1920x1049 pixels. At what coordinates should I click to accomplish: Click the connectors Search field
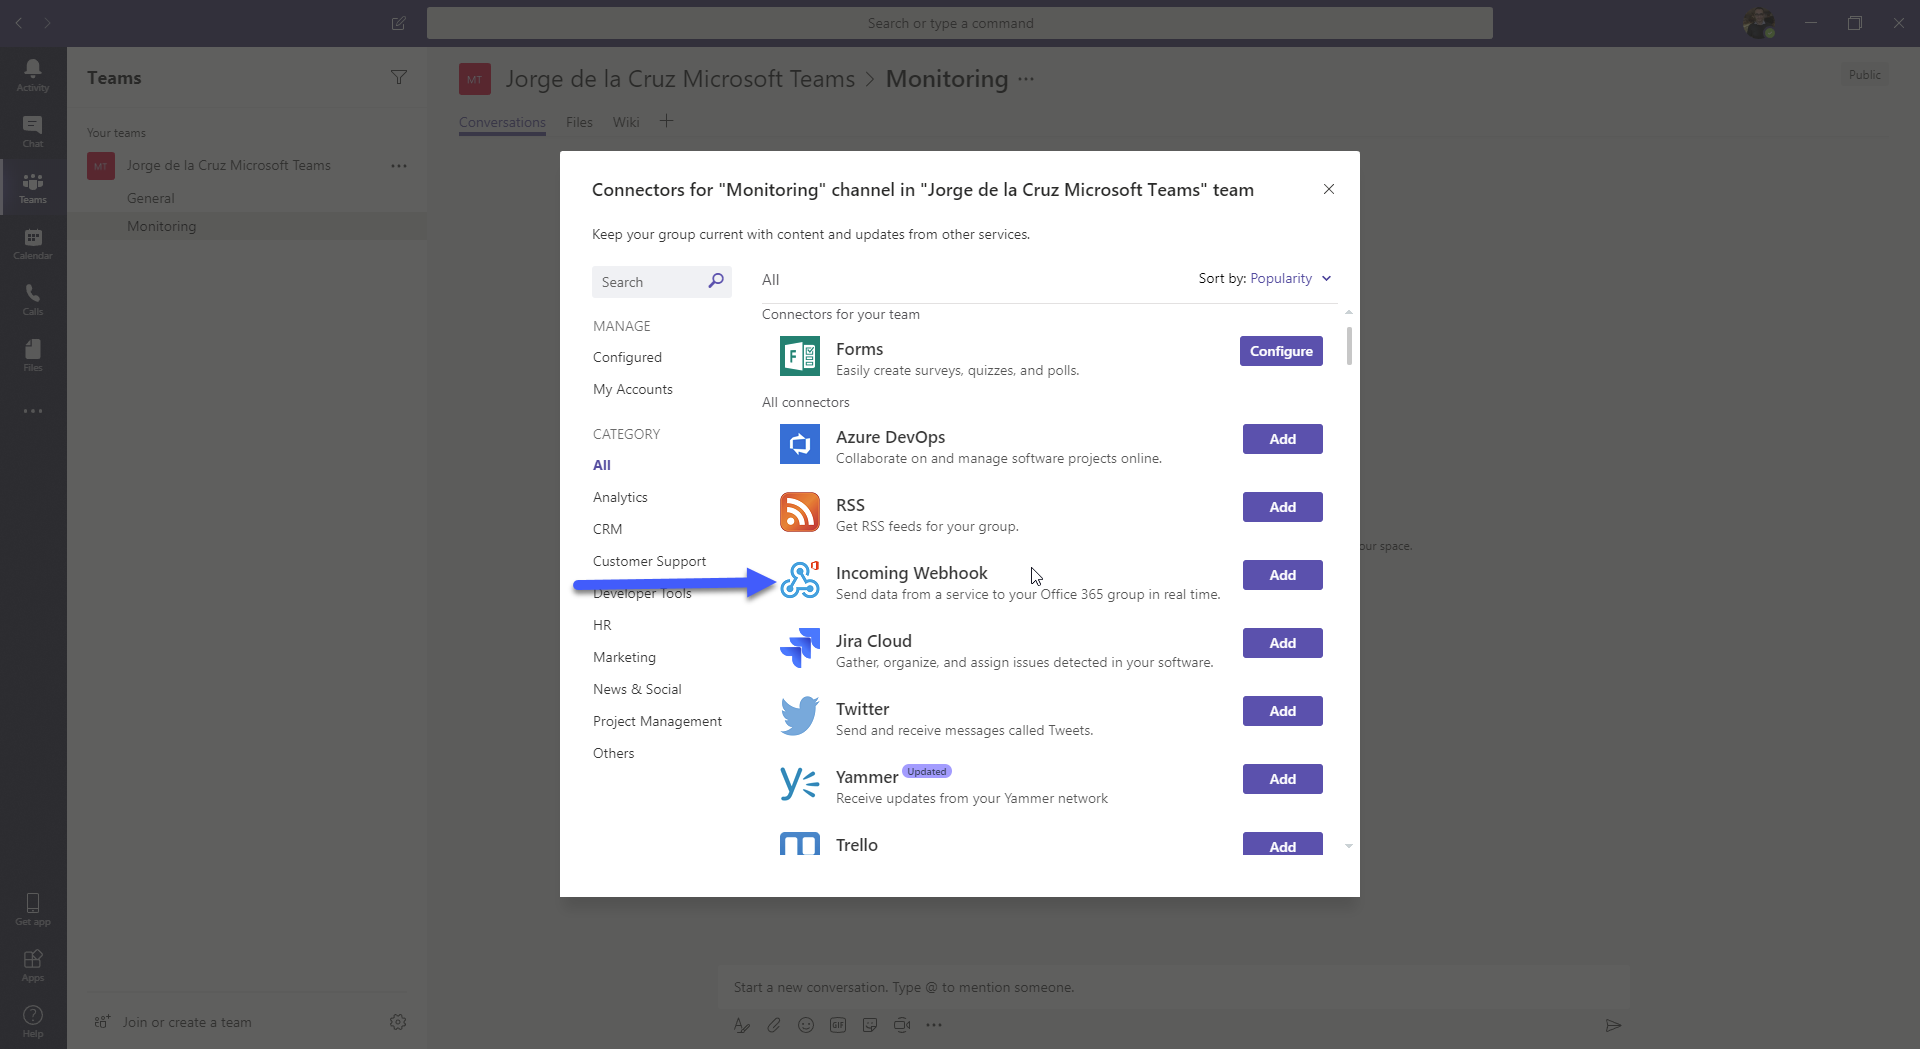pyautogui.click(x=662, y=282)
